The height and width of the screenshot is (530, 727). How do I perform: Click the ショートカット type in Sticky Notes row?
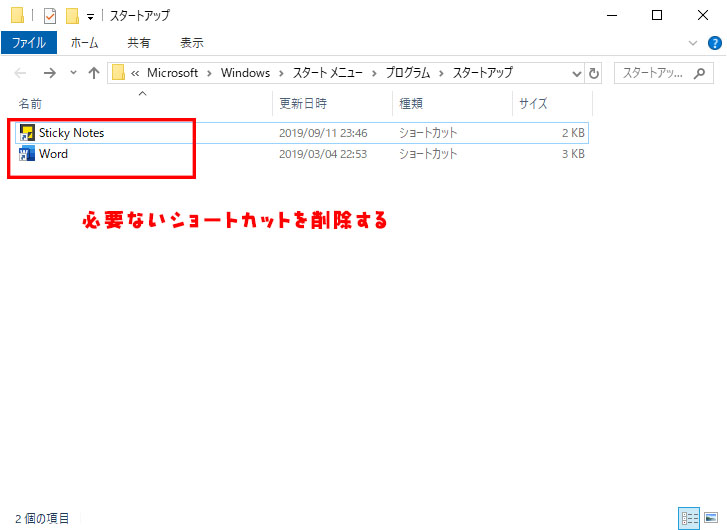click(428, 133)
